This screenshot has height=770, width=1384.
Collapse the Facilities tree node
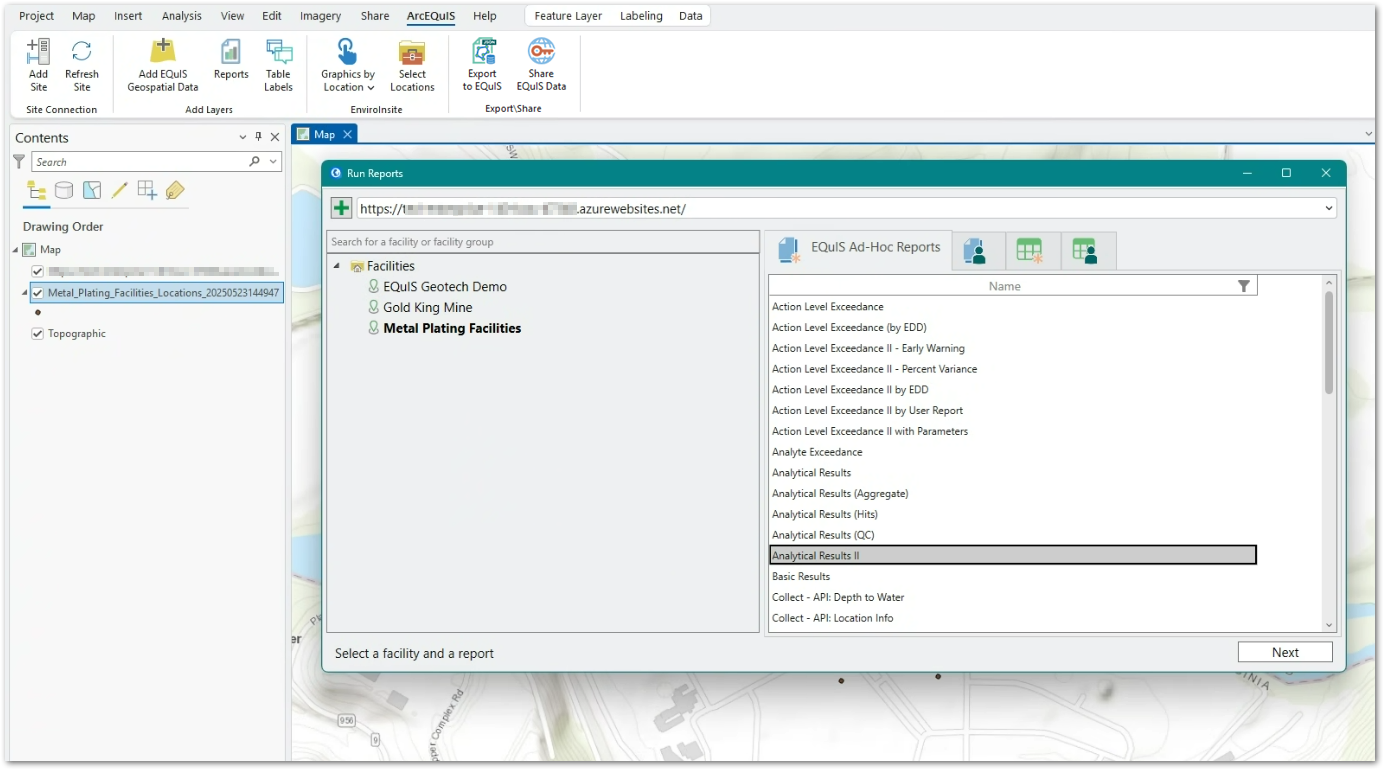tap(336, 266)
